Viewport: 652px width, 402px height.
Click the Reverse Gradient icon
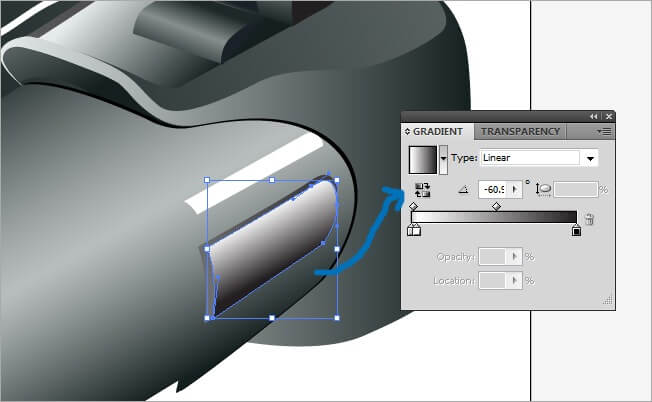422,190
